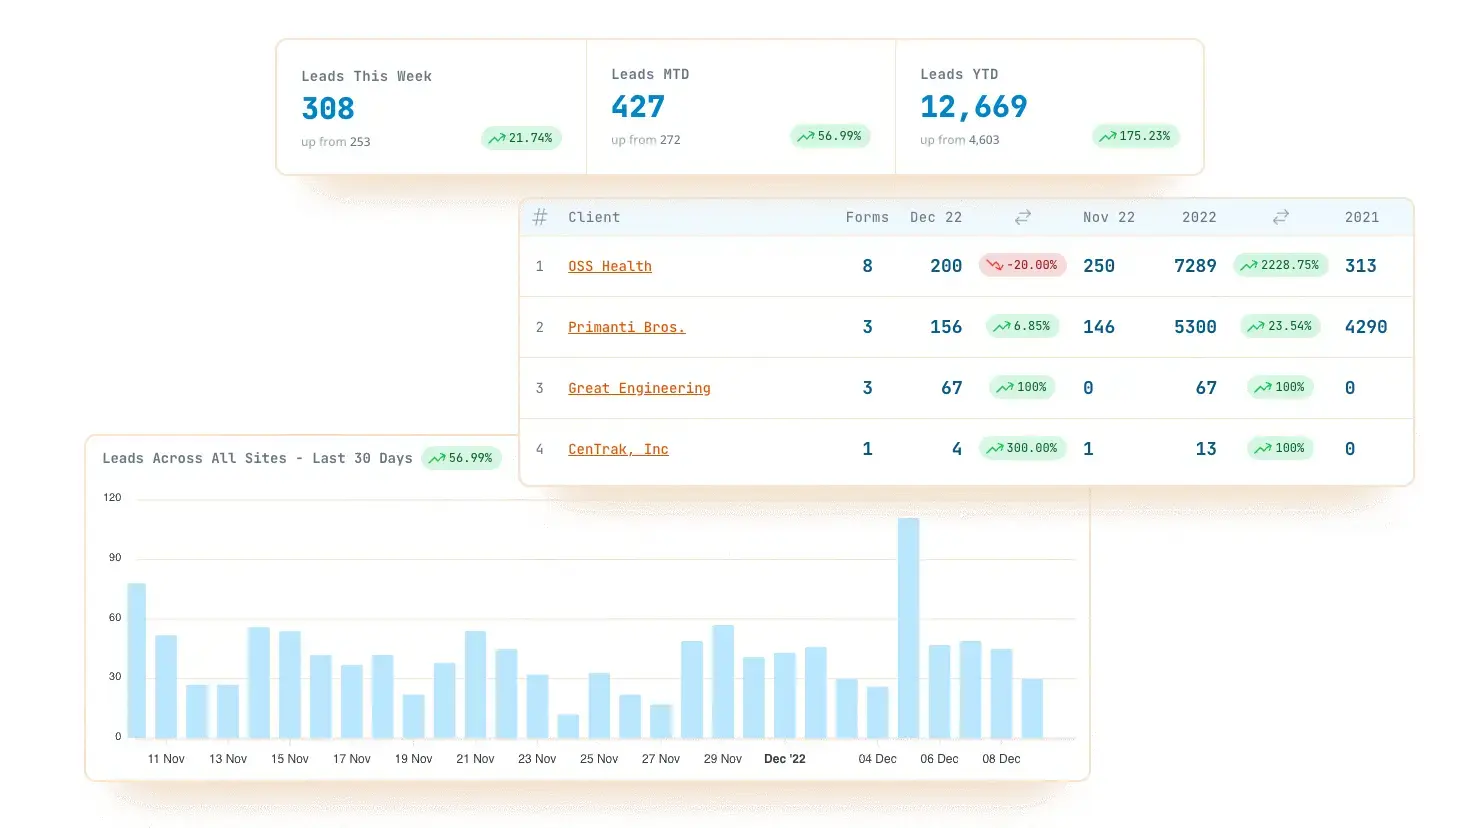Sort by the 2021 column header
The image size is (1460, 828).
(1362, 217)
